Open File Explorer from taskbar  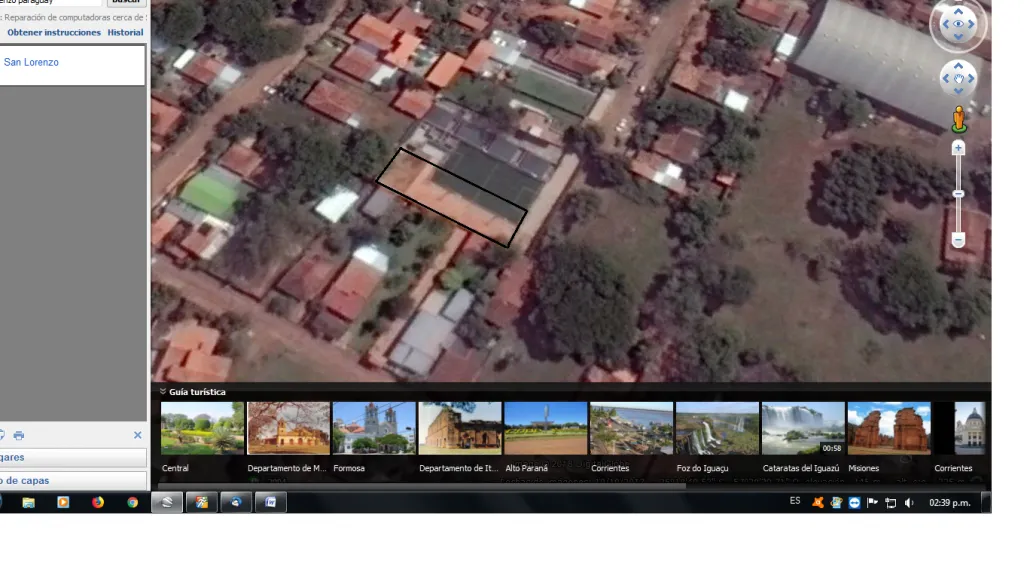[x=28, y=502]
